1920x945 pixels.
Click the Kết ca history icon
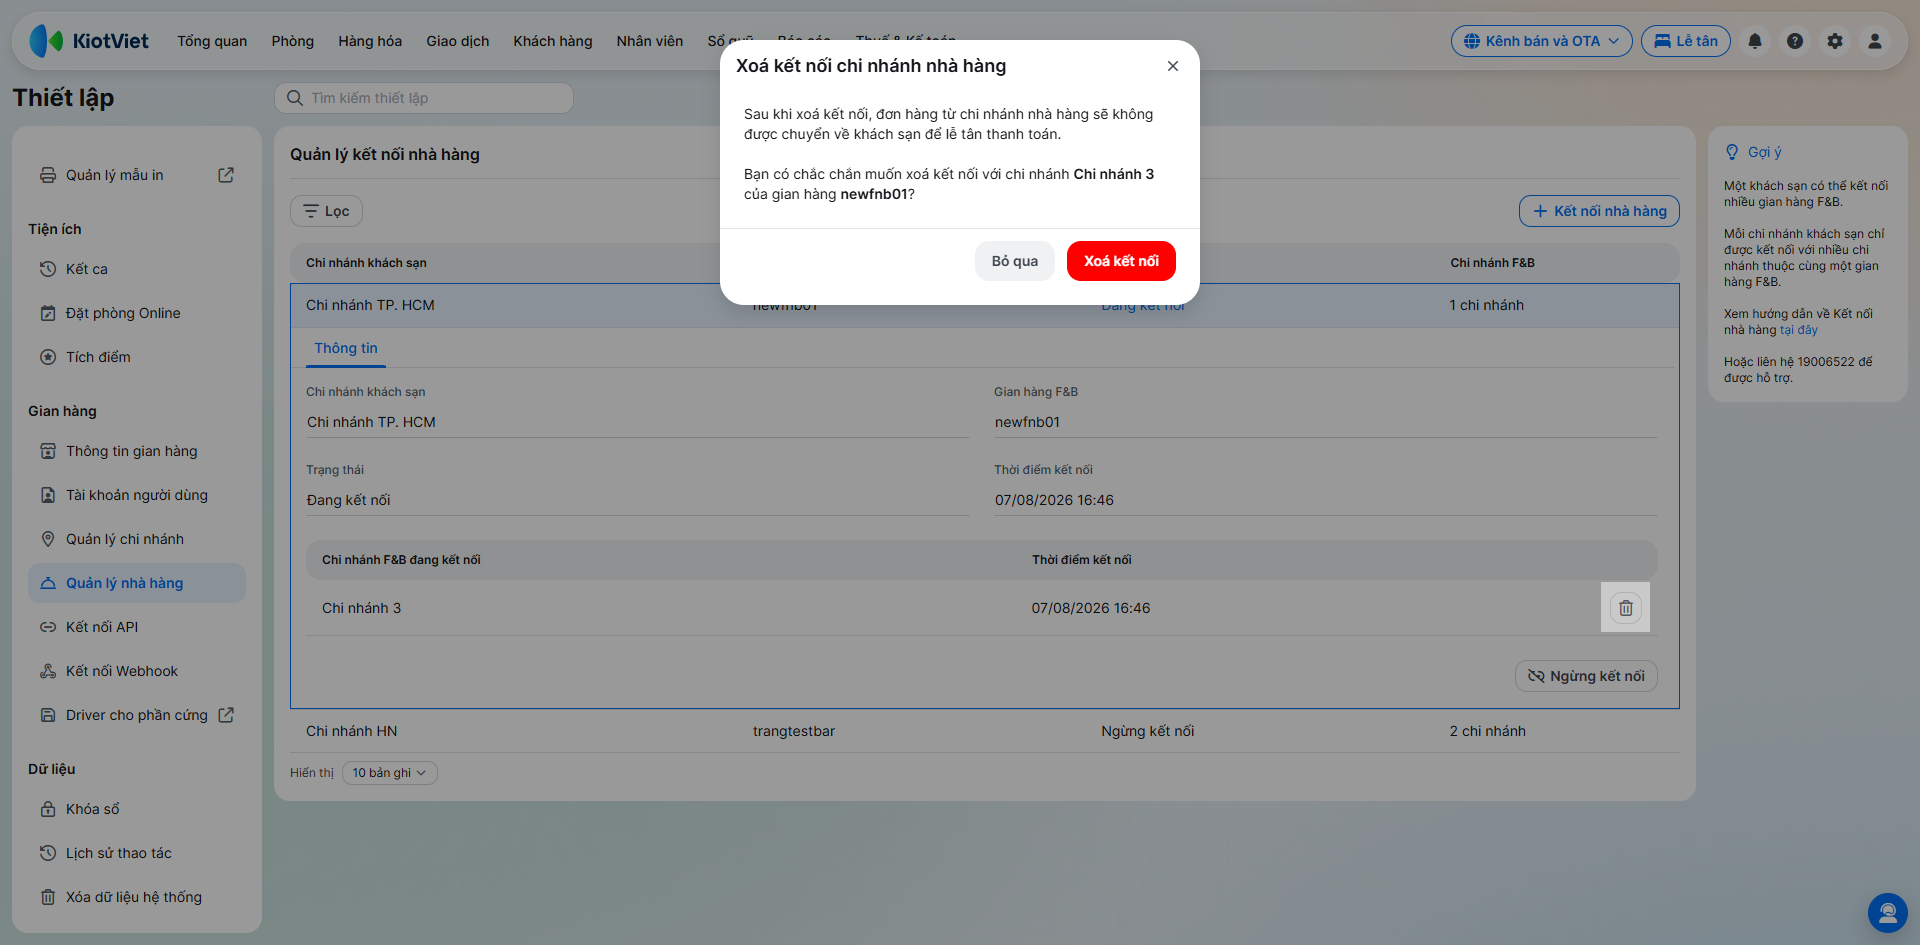48,269
